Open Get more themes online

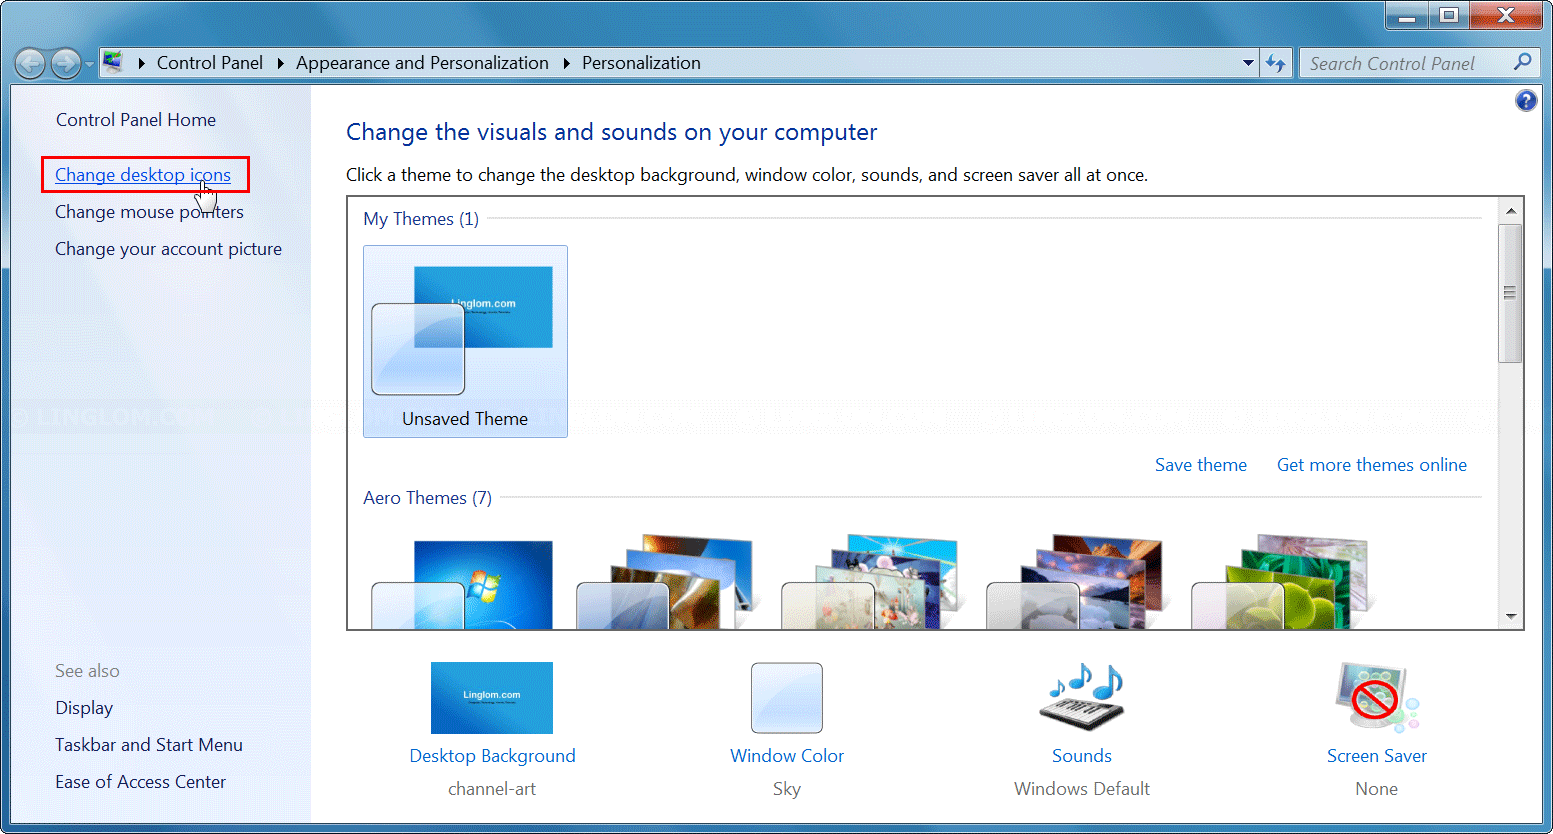pos(1371,464)
